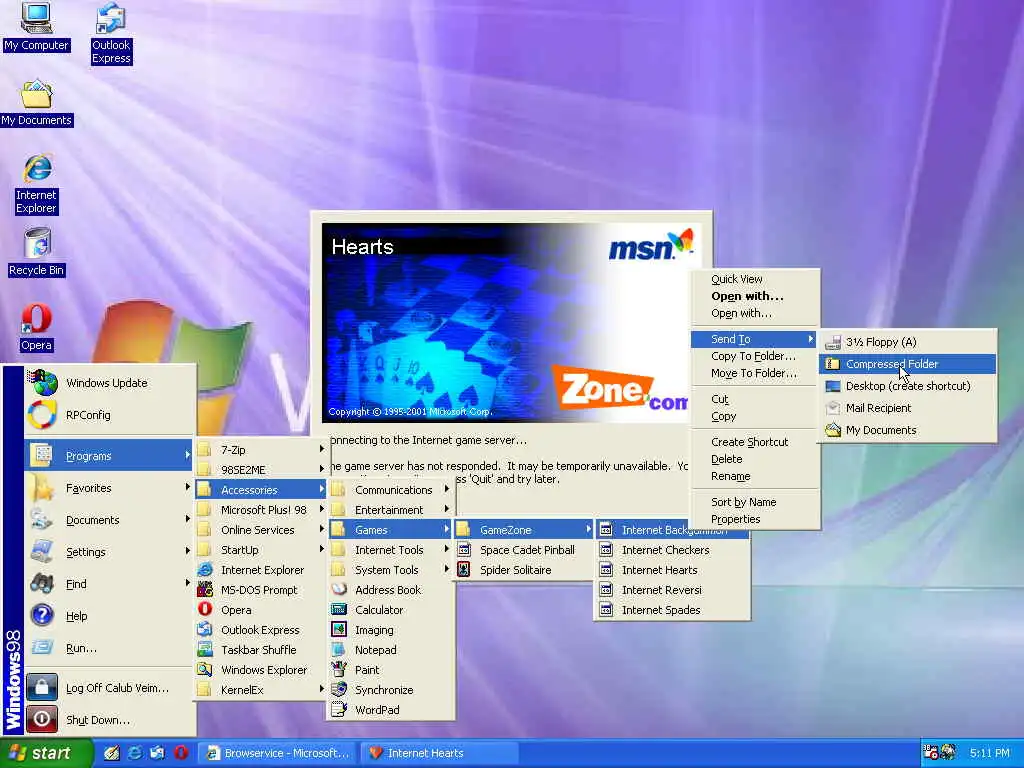This screenshot has height=768, width=1024.
Task: Expand the Favorites submenu in Start menu
Action: (110, 488)
